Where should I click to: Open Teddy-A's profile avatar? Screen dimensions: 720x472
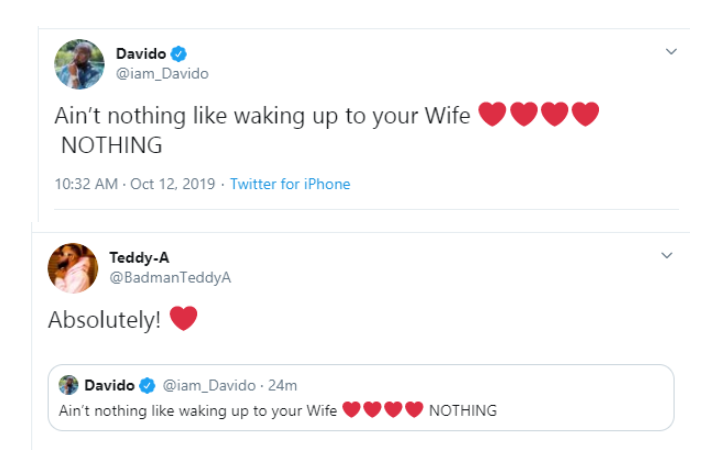click(x=73, y=267)
